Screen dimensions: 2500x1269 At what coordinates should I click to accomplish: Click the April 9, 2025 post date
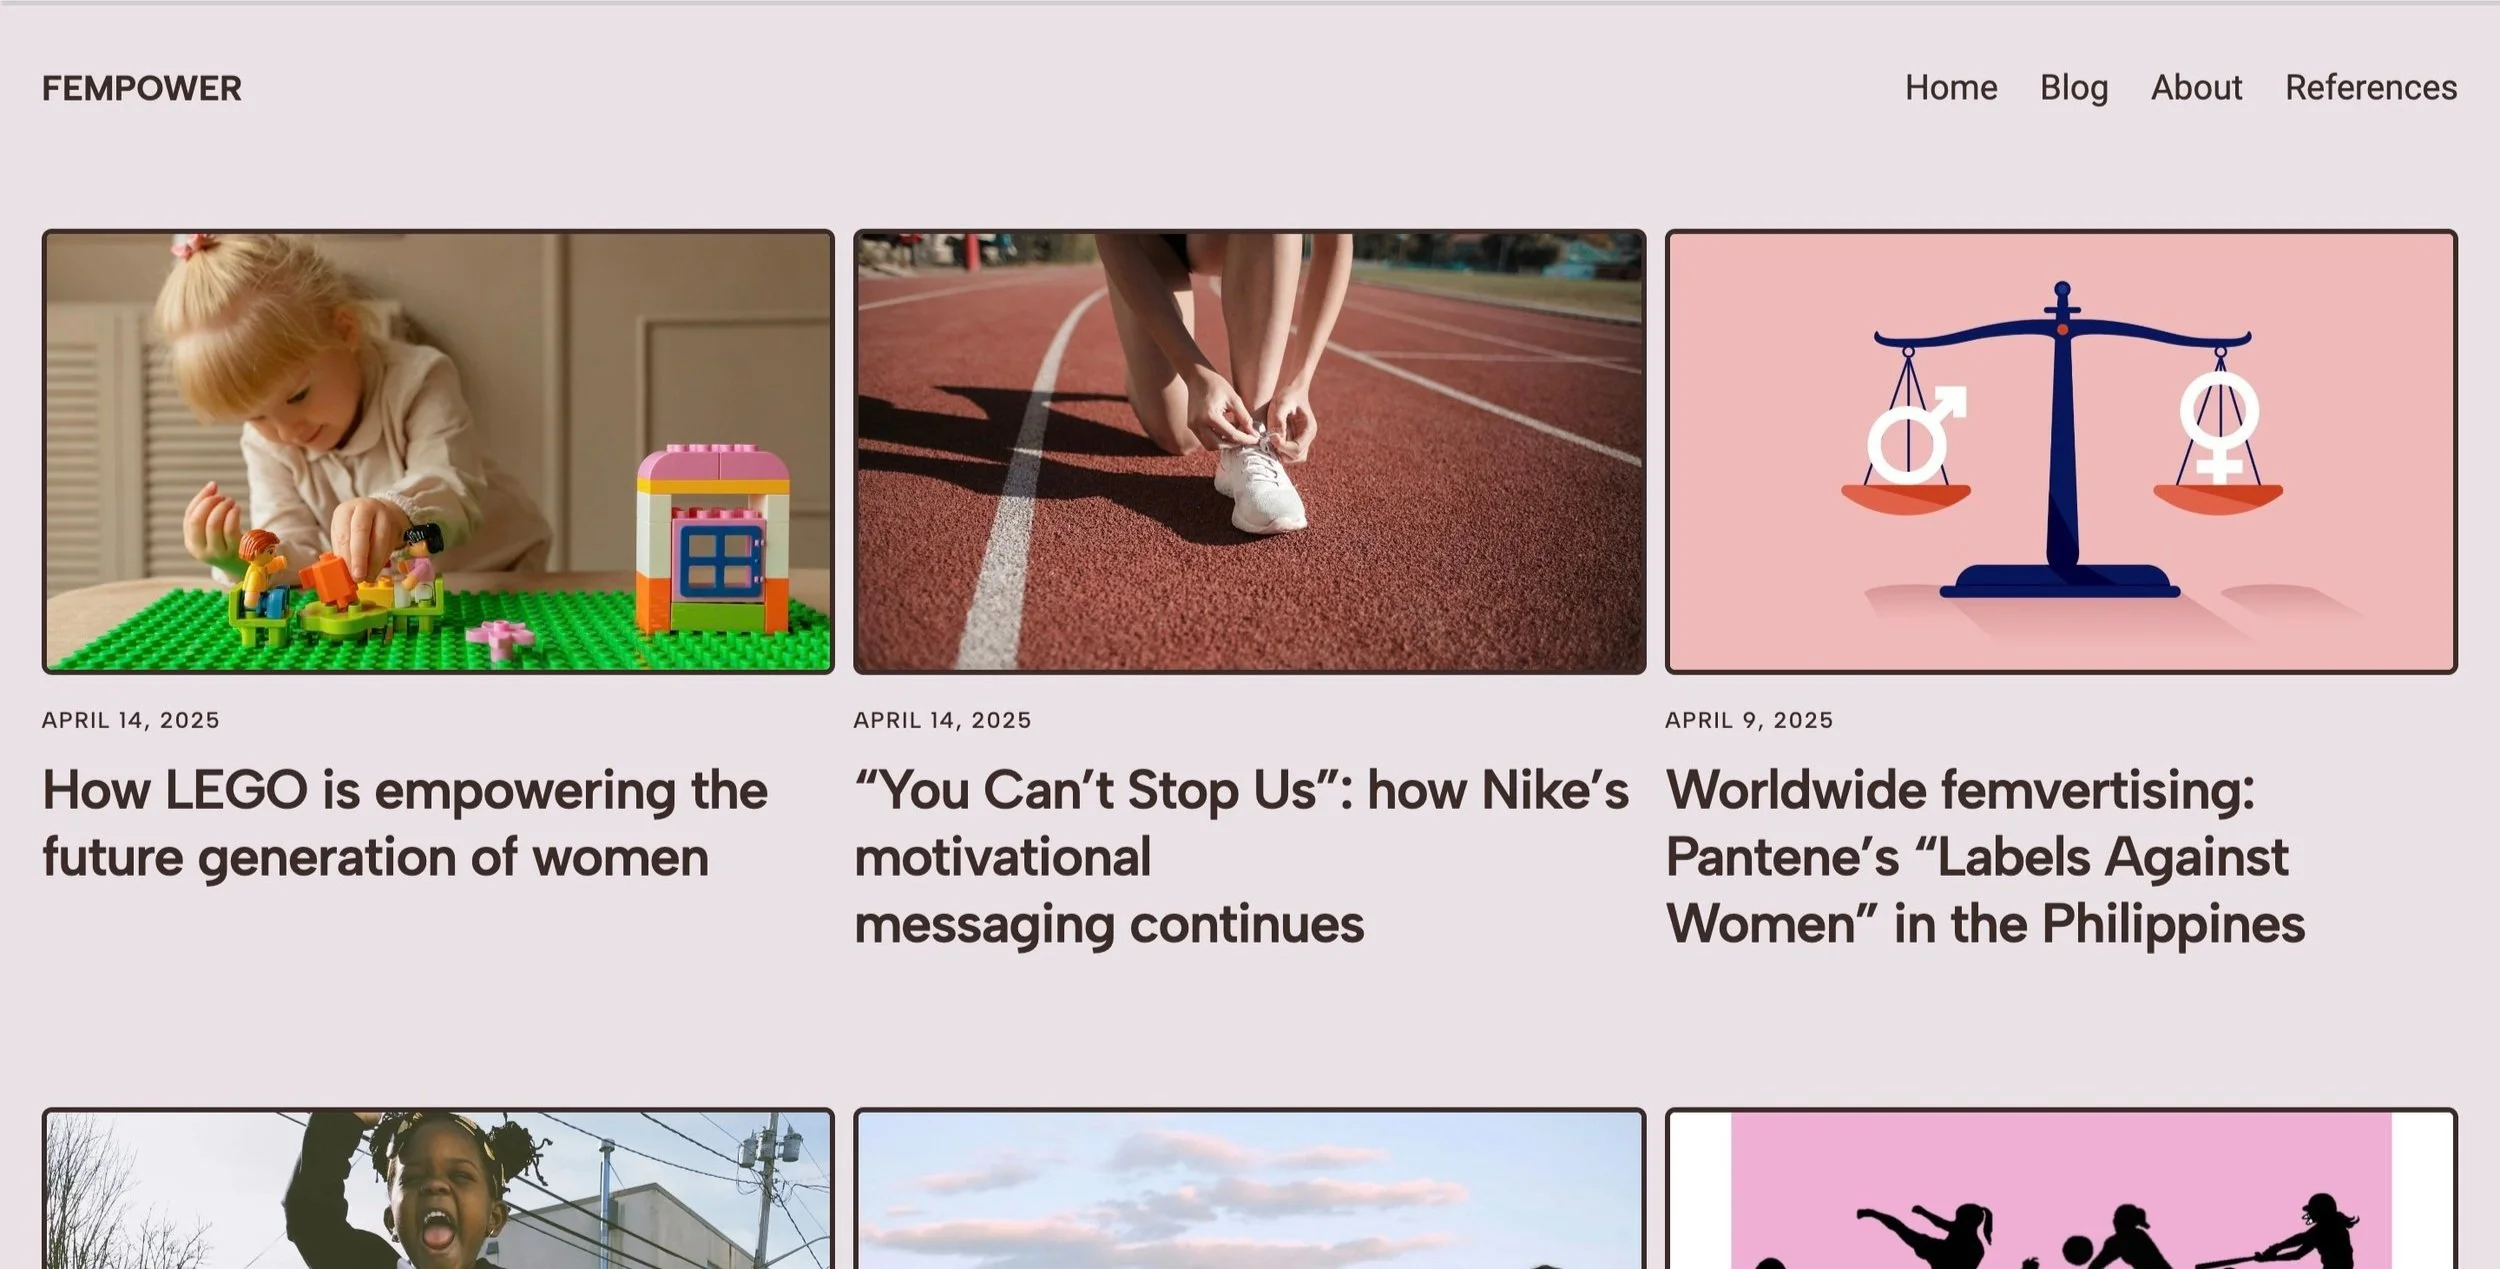click(x=1749, y=720)
